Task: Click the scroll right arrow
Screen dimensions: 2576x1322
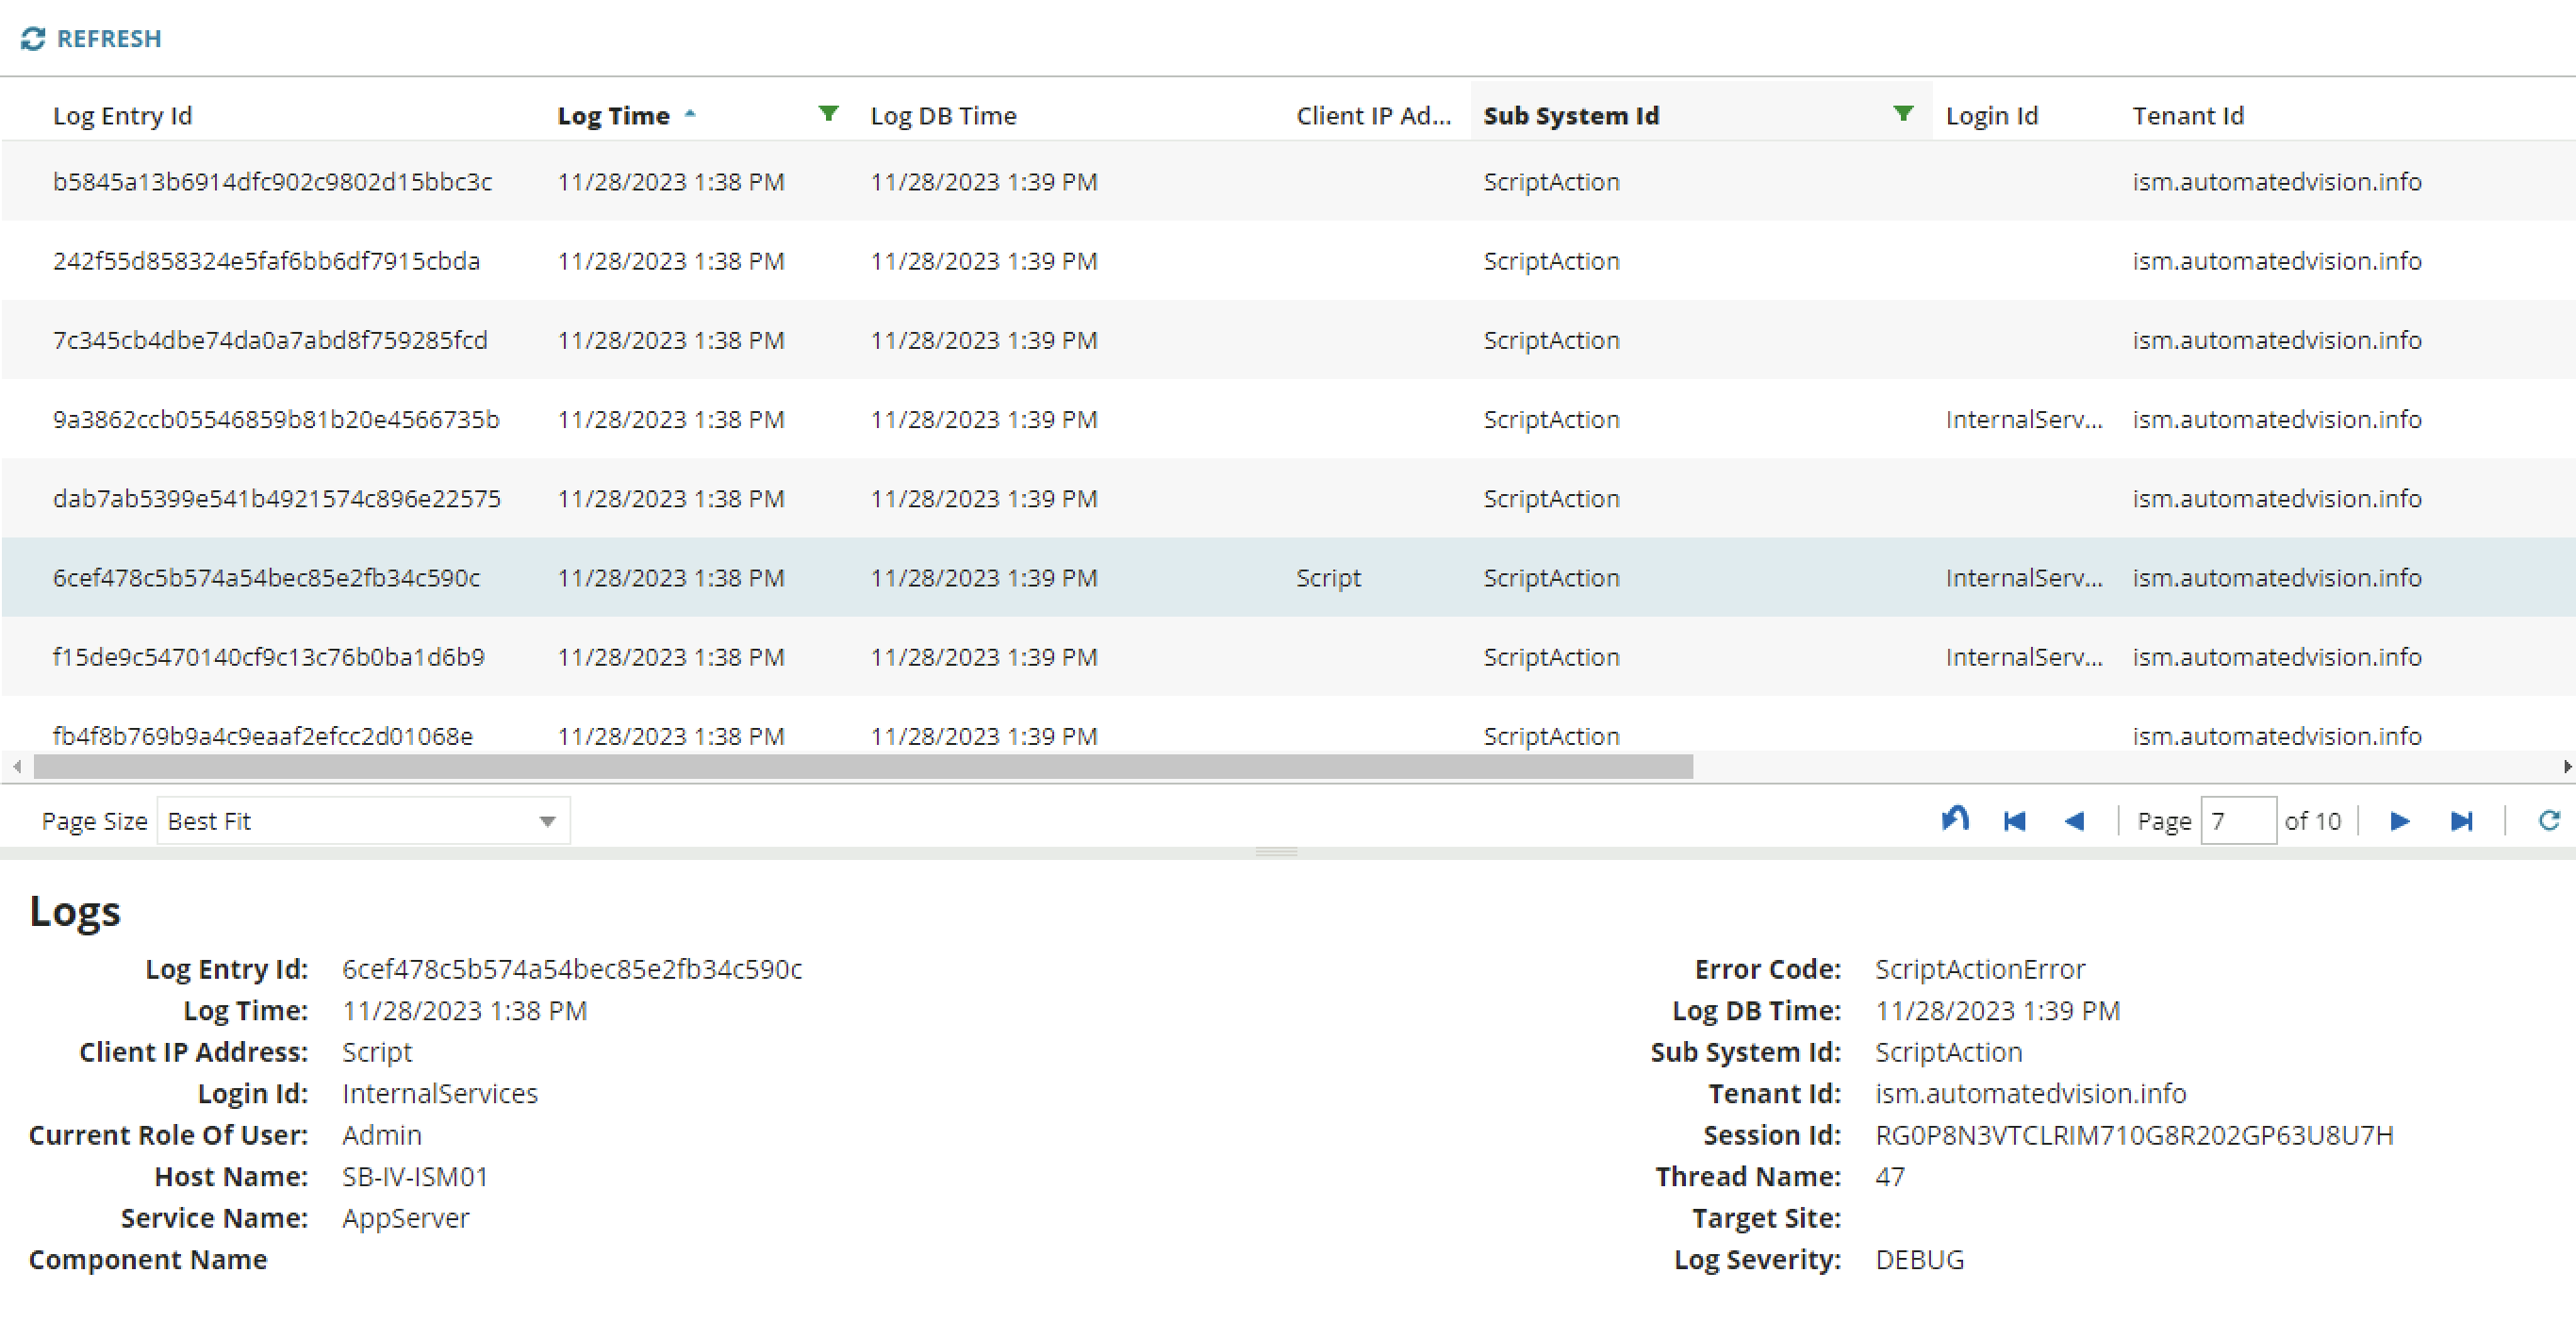Action: click(2567, 766)
